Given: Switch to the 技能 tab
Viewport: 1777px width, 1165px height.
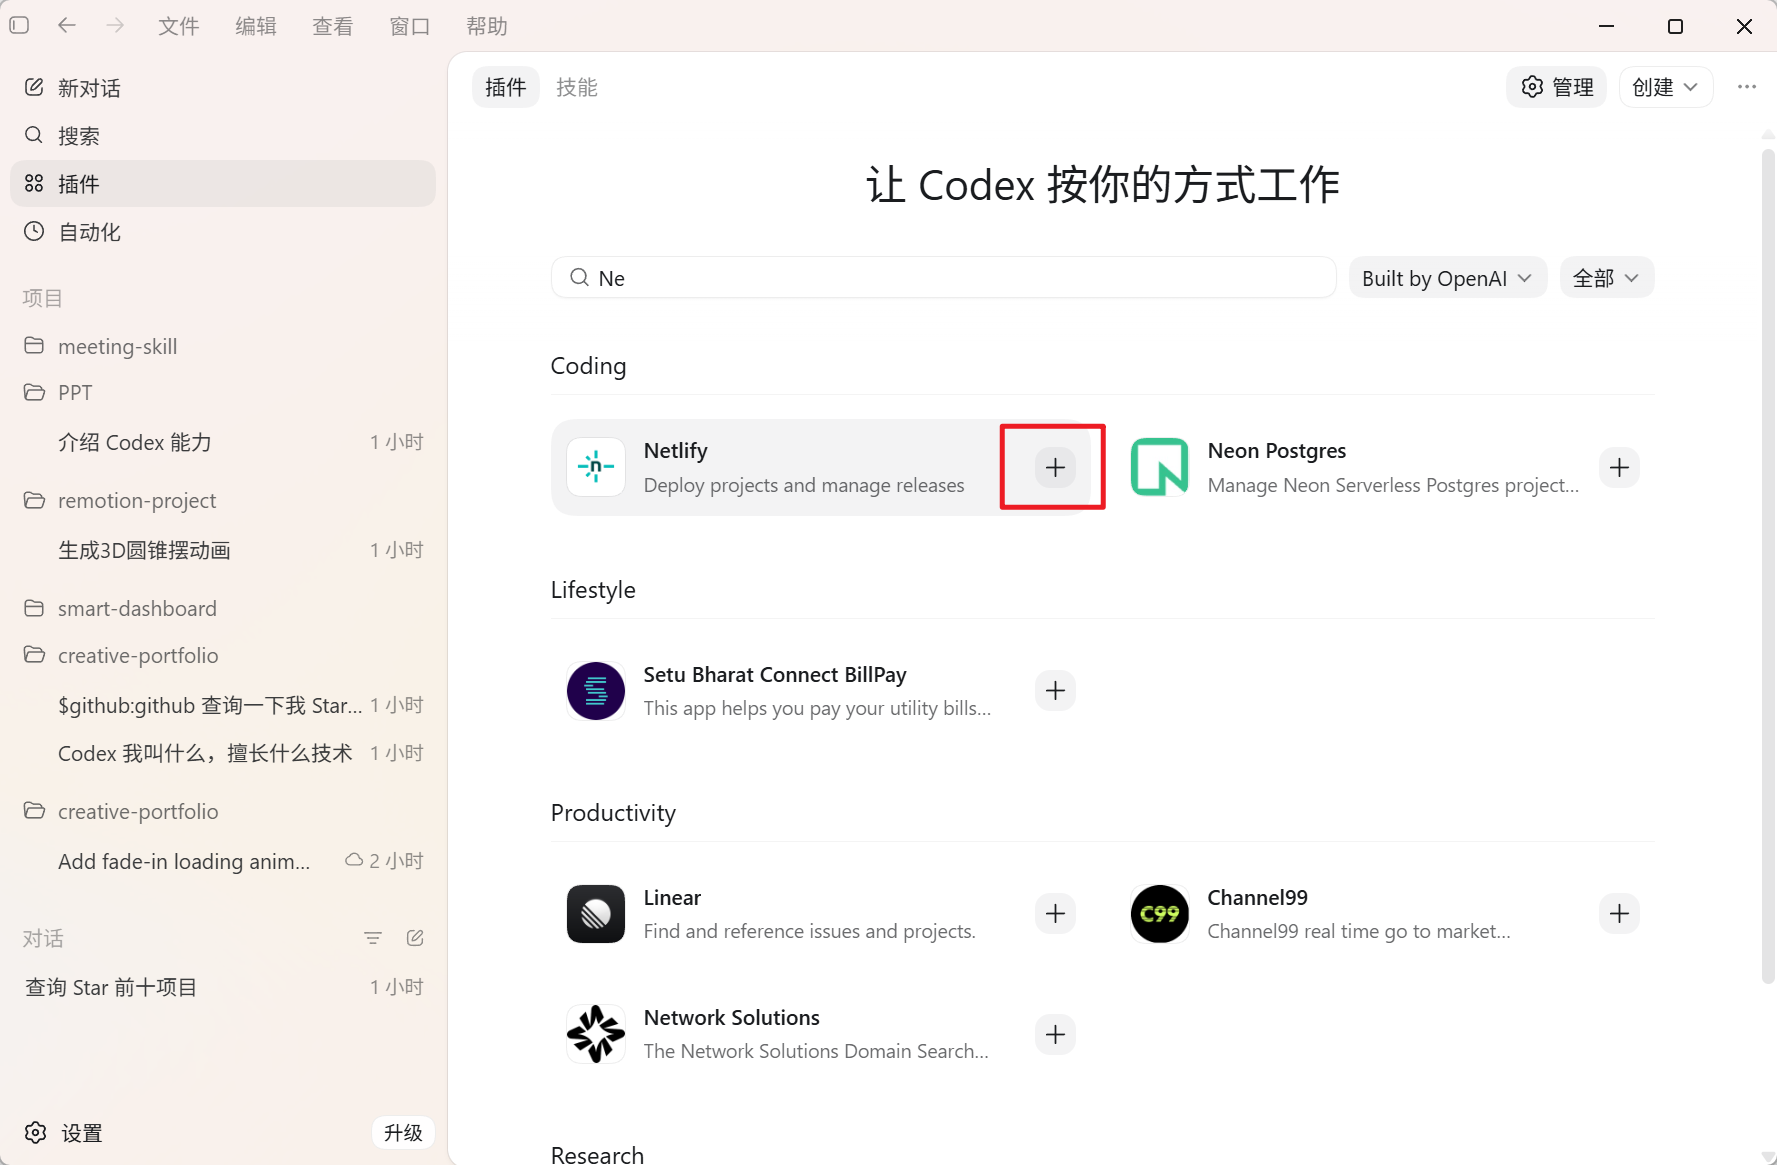Looking at the screenshot, I should pyautogui.click(x=577, y=88).
